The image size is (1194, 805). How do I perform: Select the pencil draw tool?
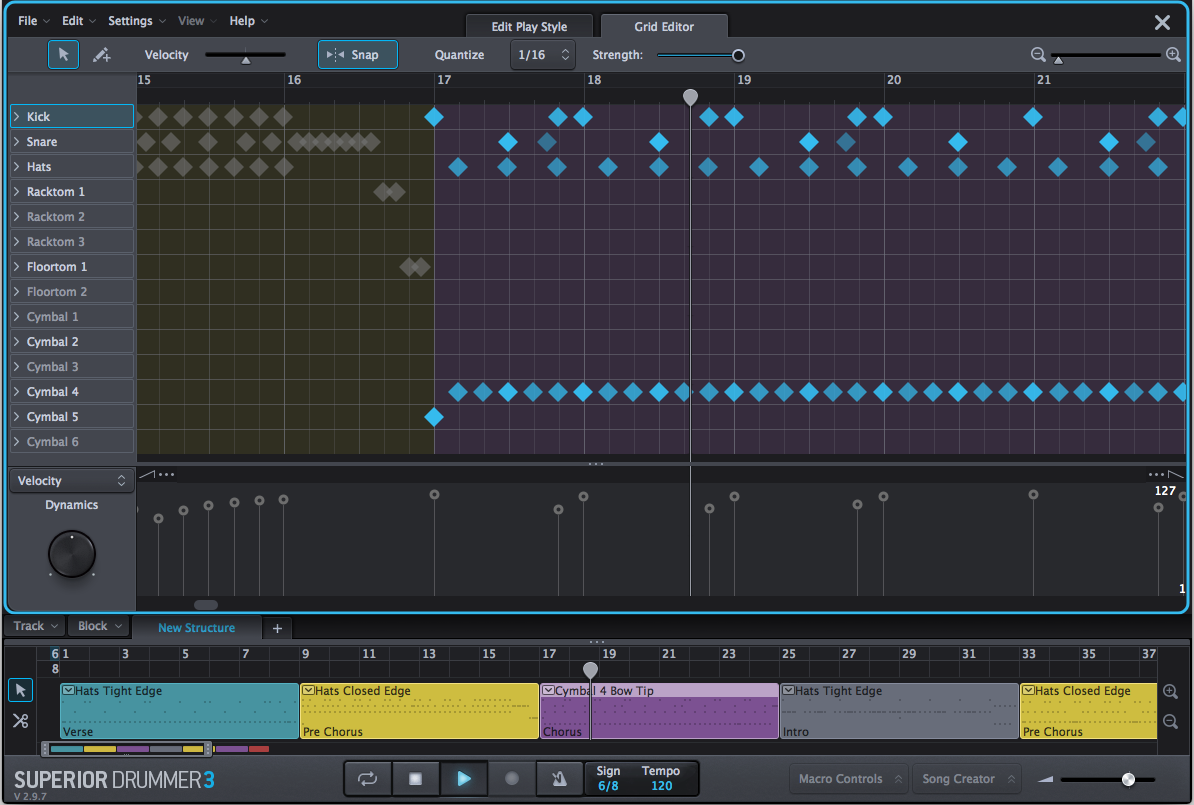(101, 55)
